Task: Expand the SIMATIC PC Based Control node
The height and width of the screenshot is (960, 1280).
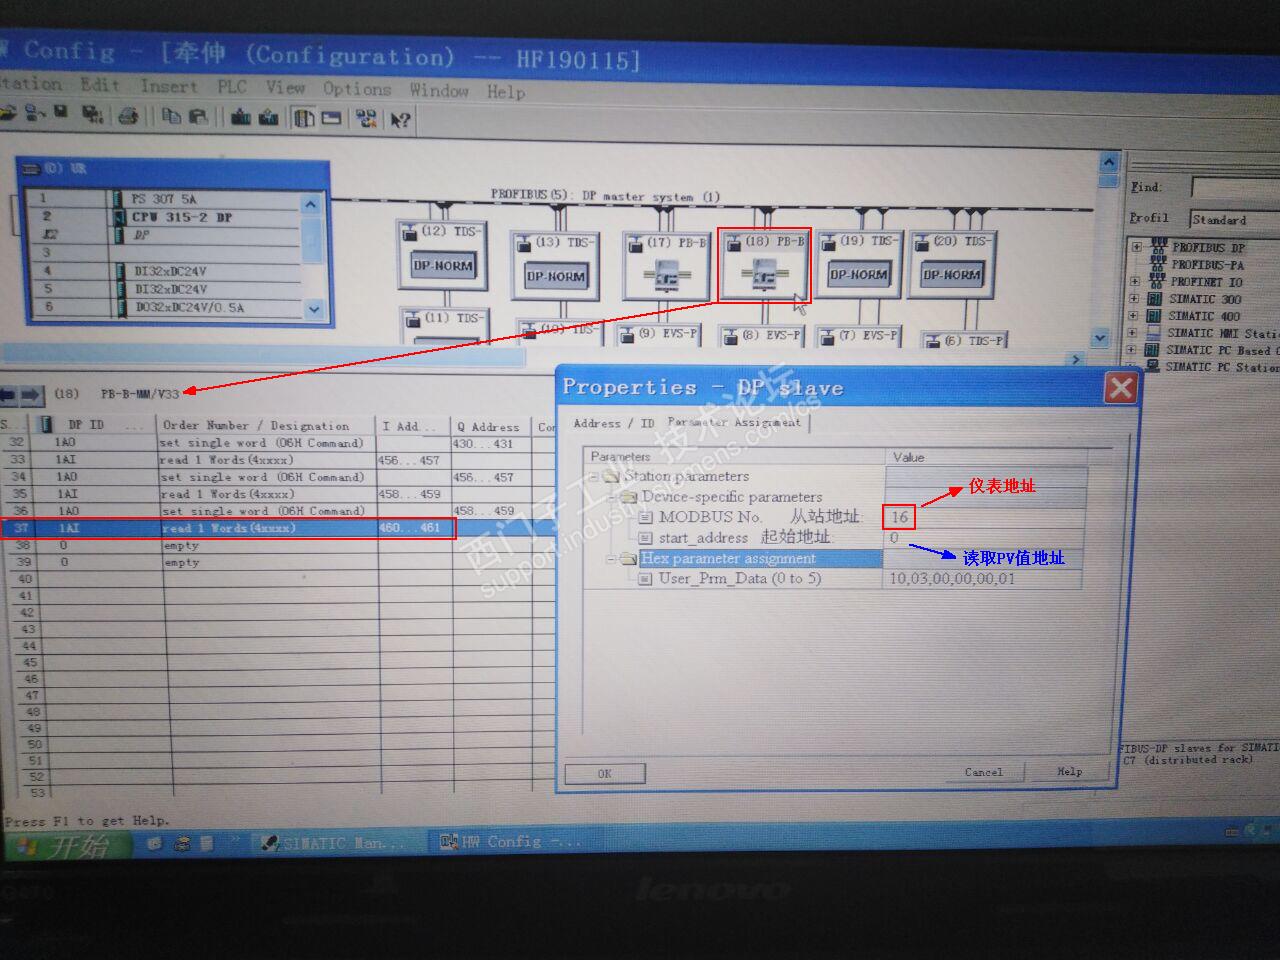Action: coord(1133,350)
